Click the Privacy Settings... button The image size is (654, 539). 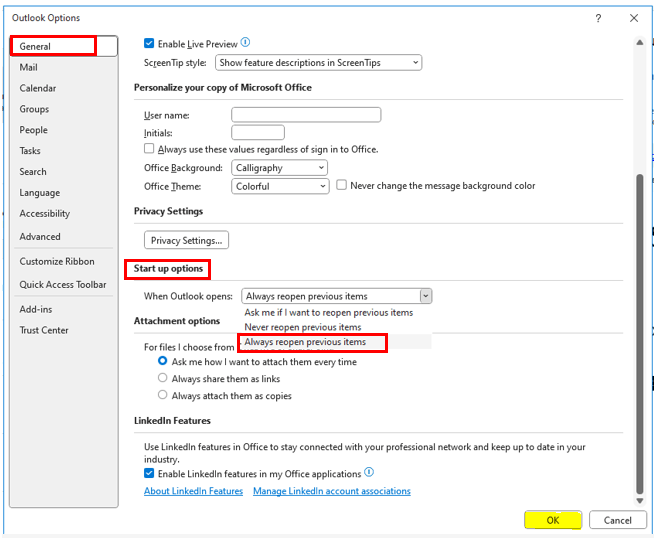(186, 240)
